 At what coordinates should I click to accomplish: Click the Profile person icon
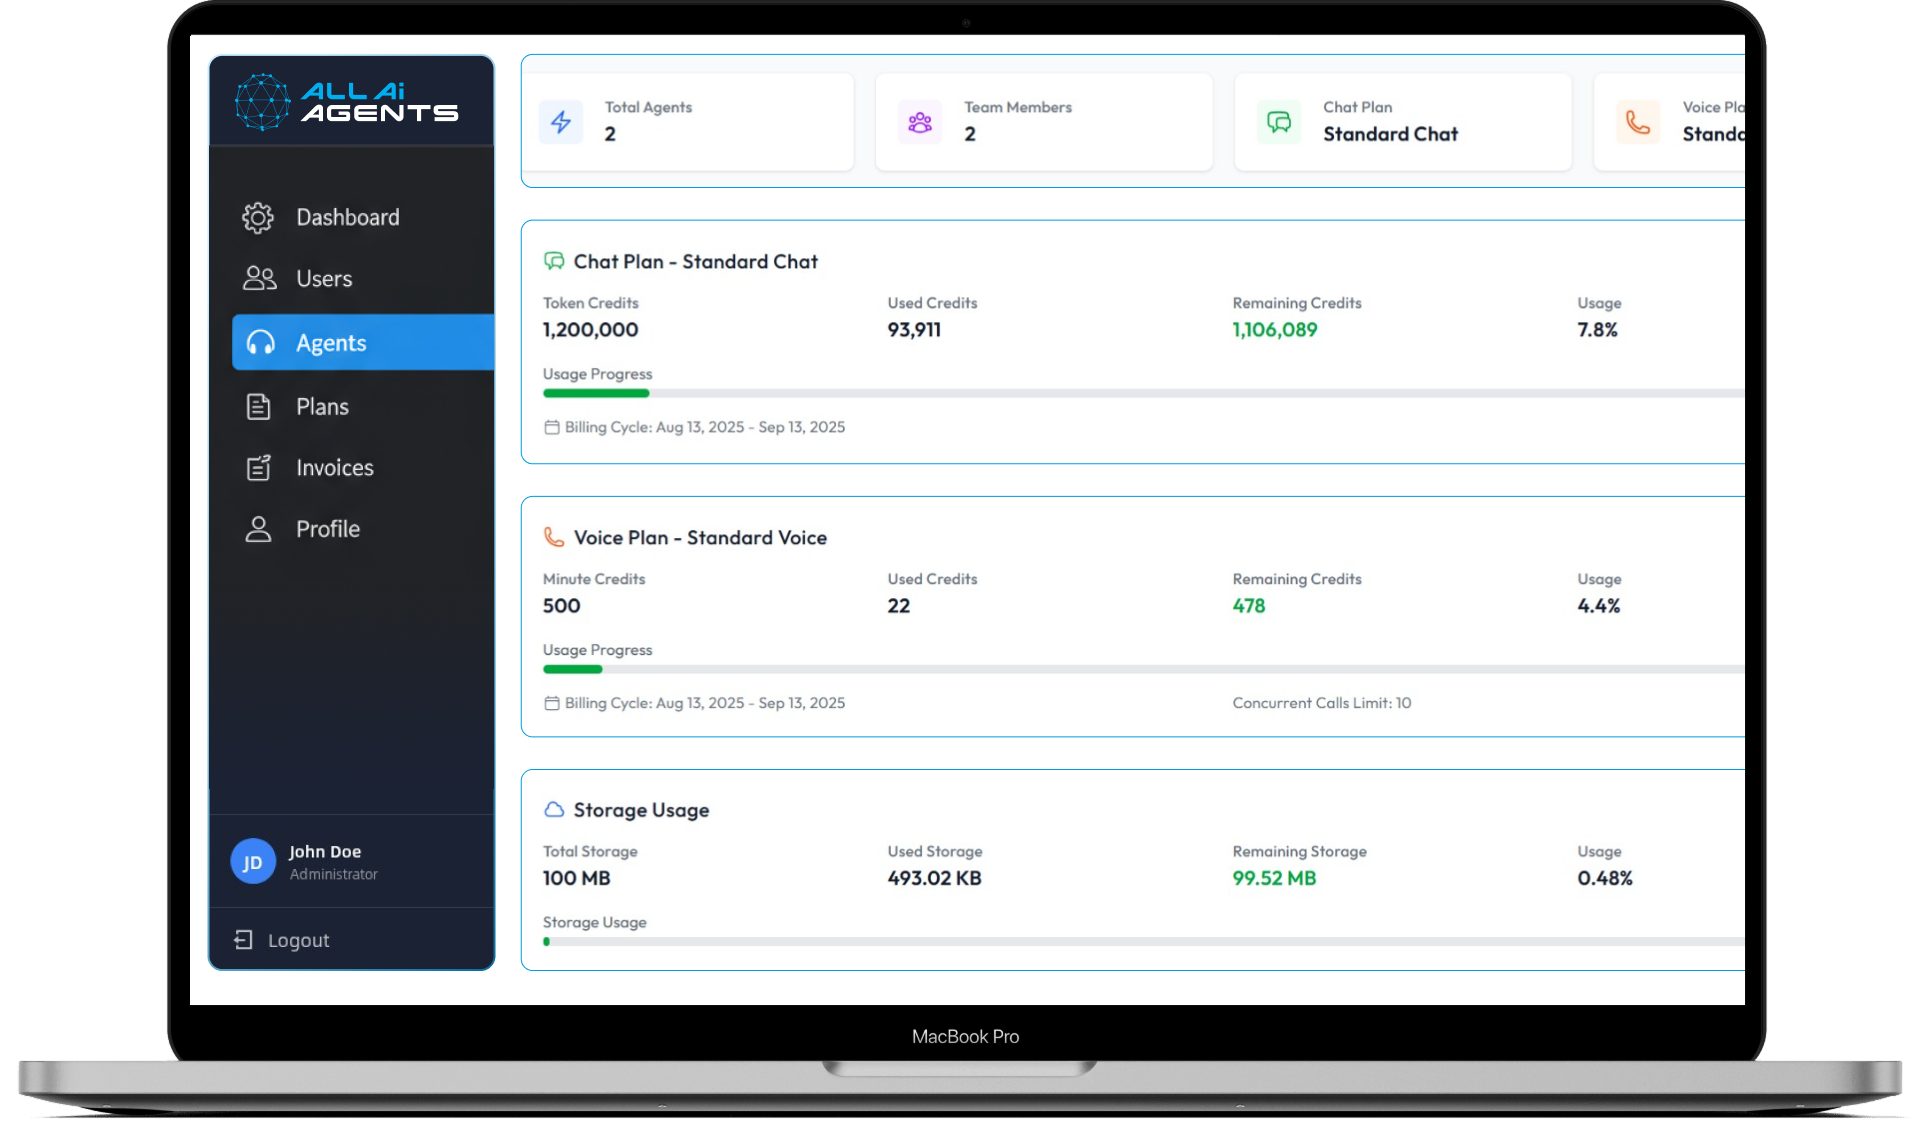point(258,529)
